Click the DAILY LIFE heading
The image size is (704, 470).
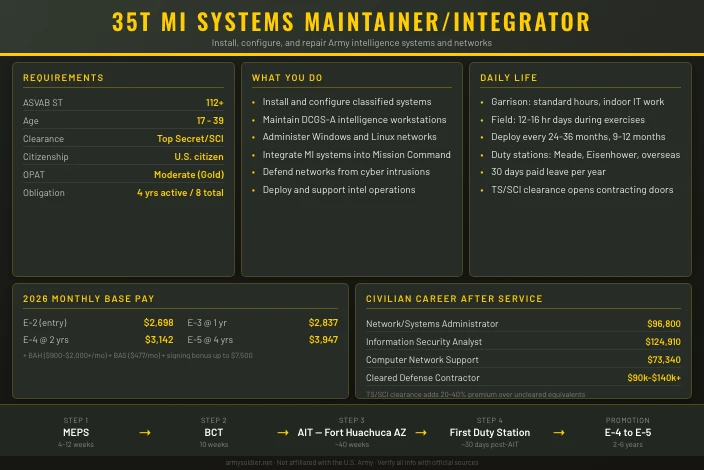[x=509, y=78]
